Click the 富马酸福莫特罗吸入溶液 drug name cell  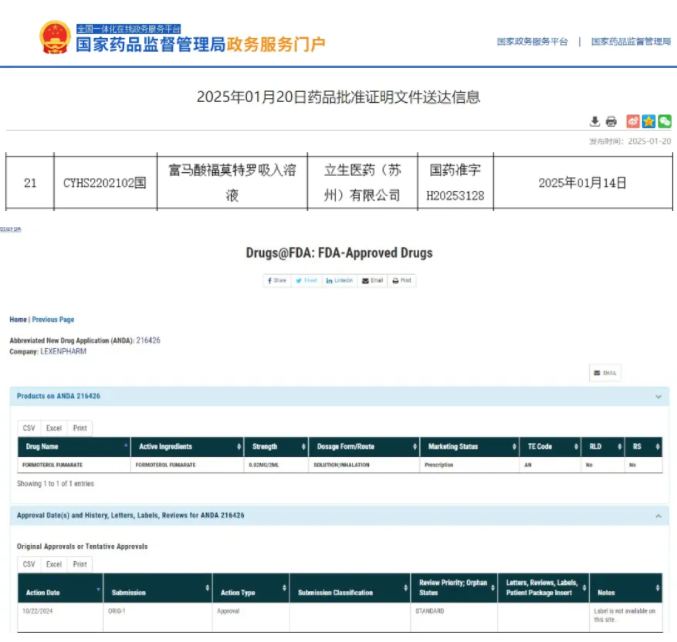click(x=232, y=183)
